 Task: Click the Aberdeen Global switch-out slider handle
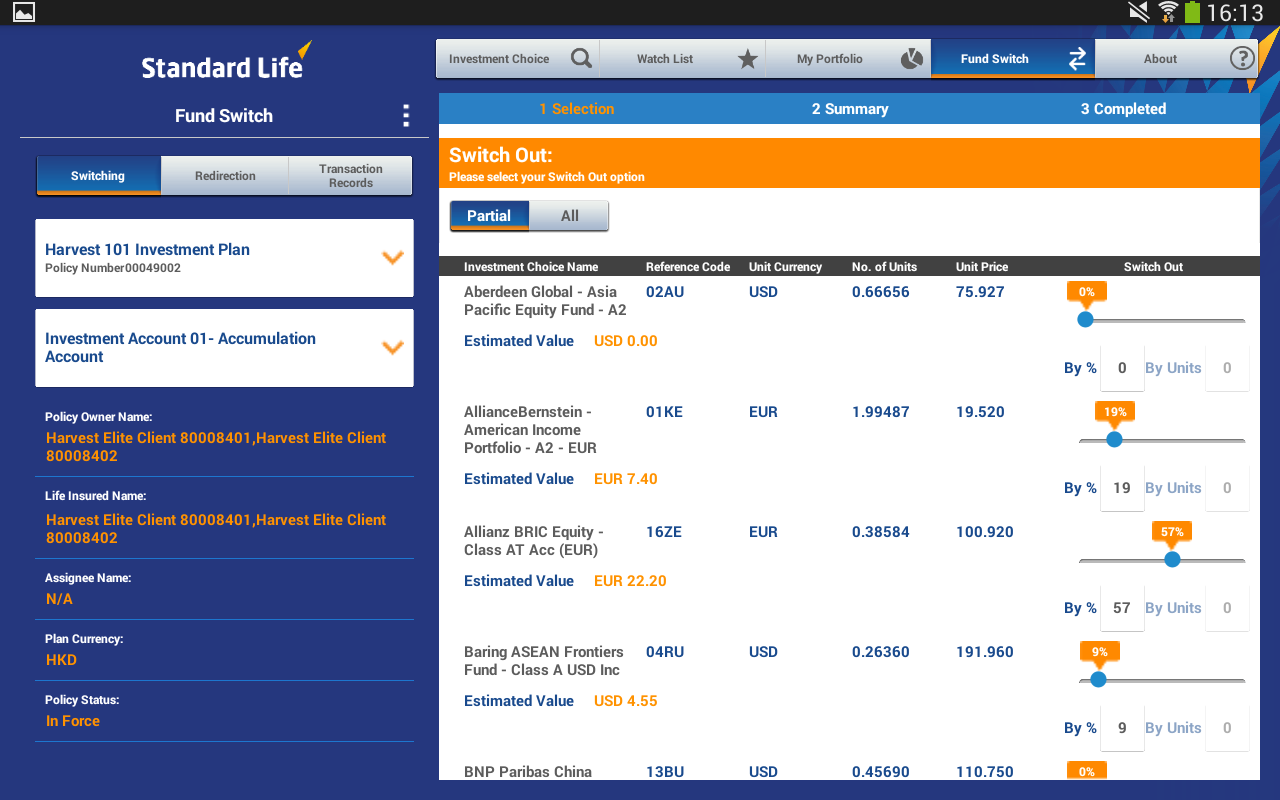(1085, 320)
